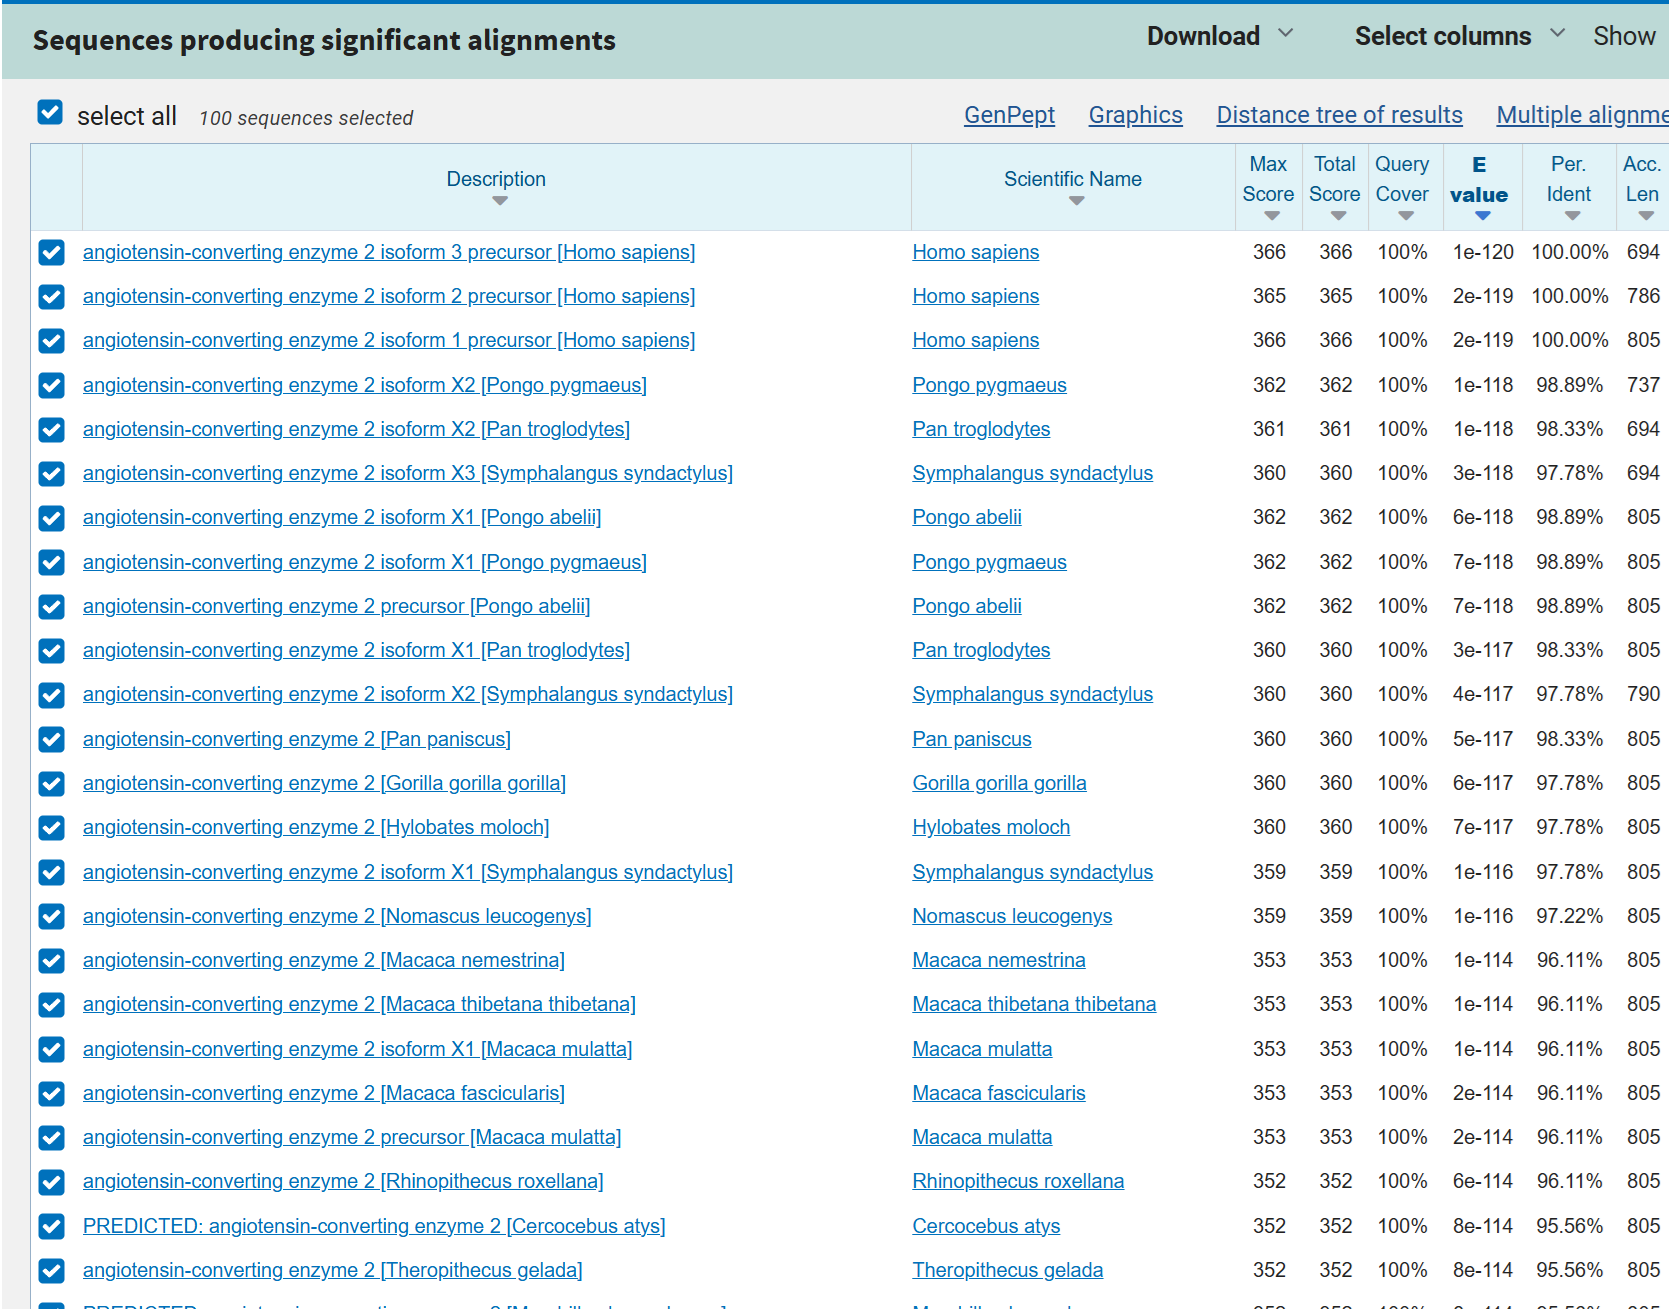Sort by Total Score using its arrow
The height and width of the screenshot is (1309, 1669).
1338,216
